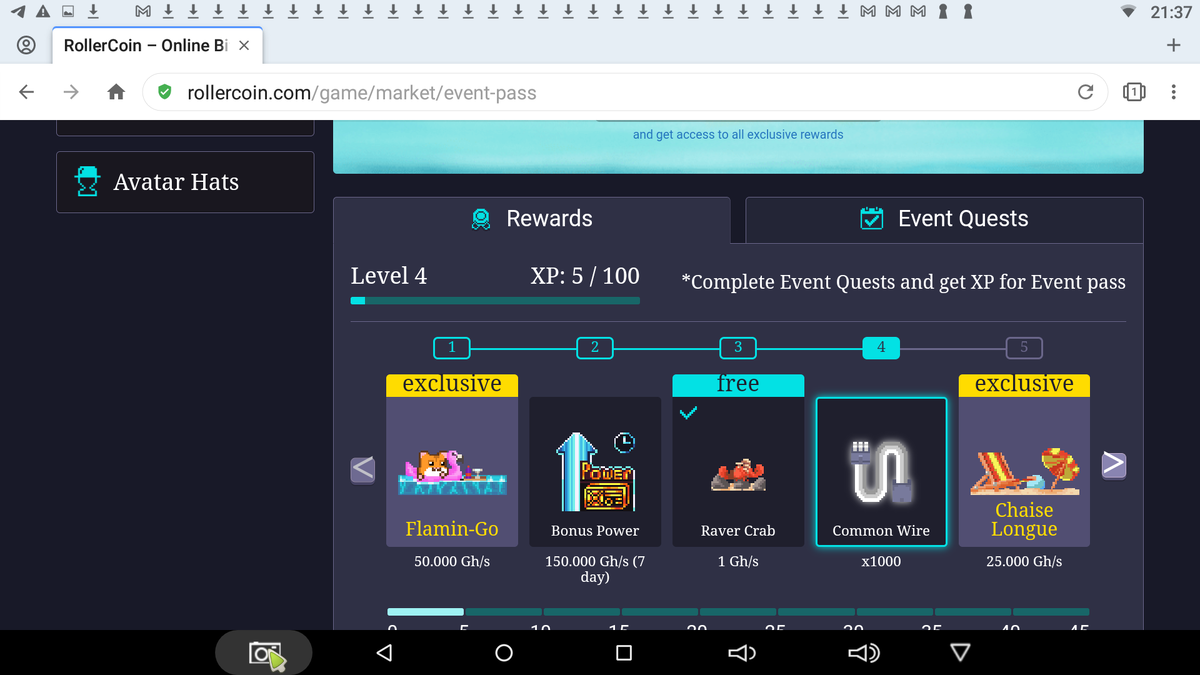Tap the navigation bar hide triangle
This screenshot has height=675, width=1200.
960,653
